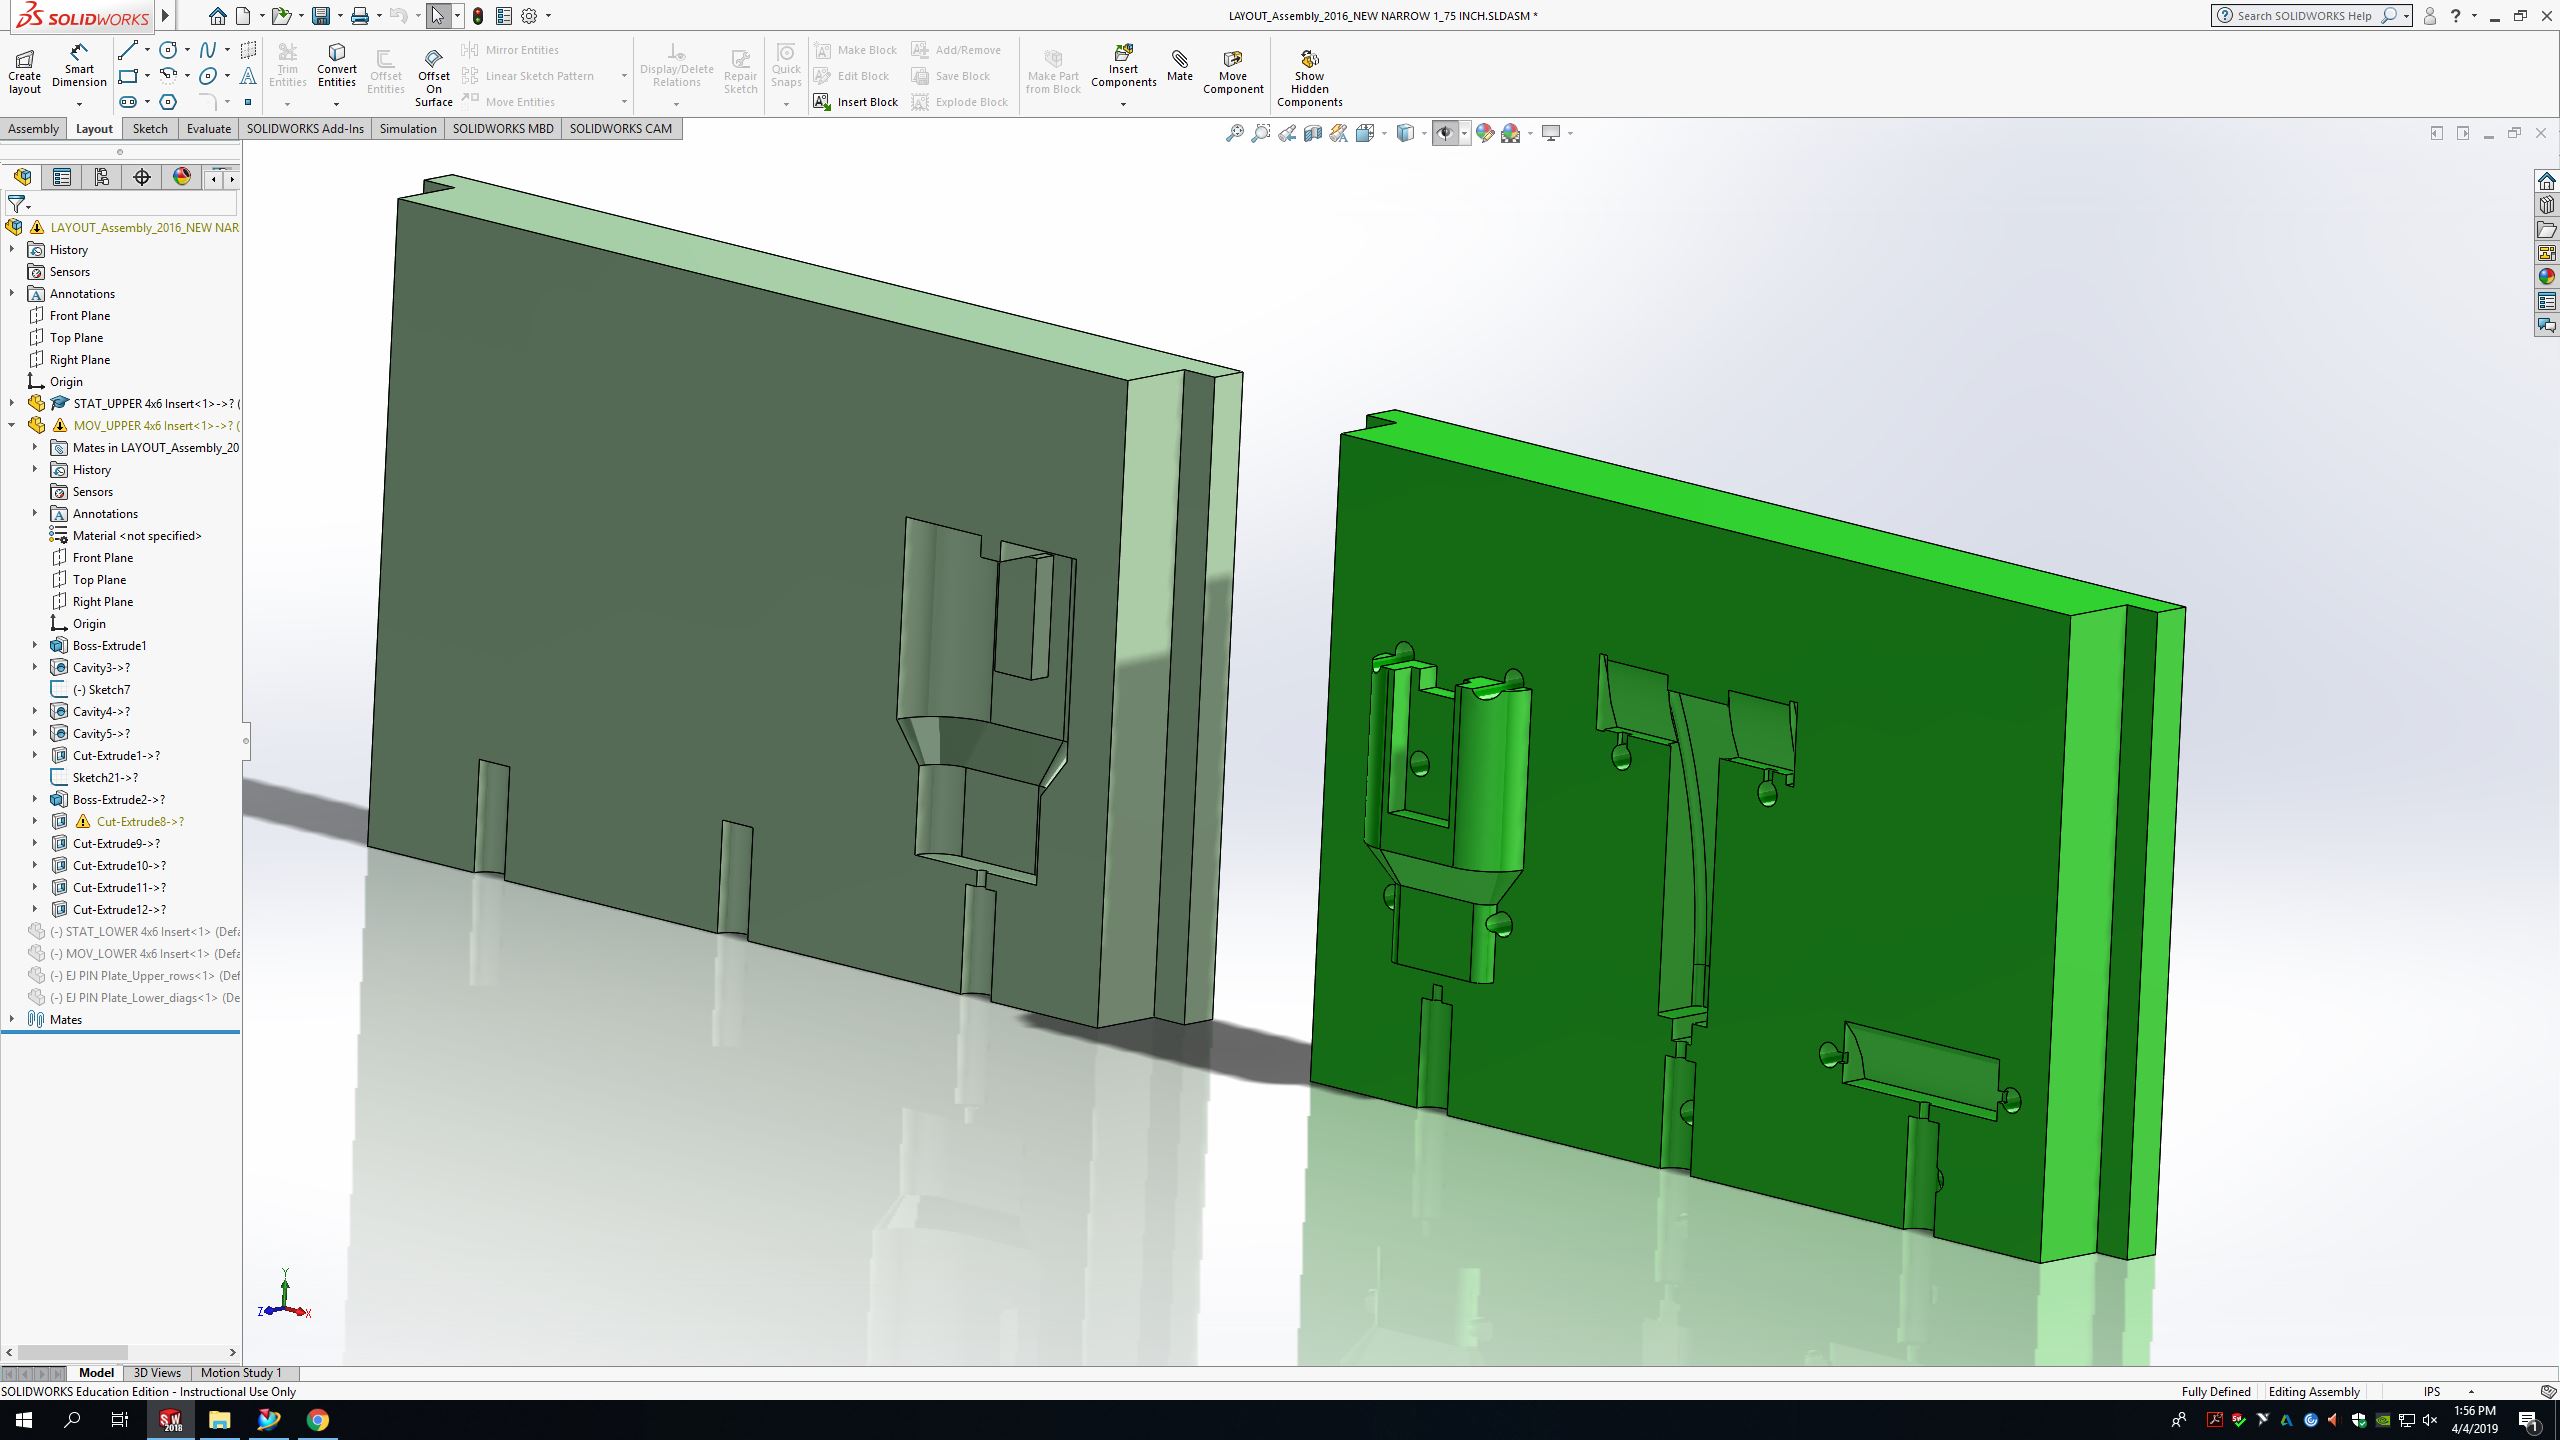
Task: Click the feature tree horizontal scrollbar
Action: [72, 1352]
